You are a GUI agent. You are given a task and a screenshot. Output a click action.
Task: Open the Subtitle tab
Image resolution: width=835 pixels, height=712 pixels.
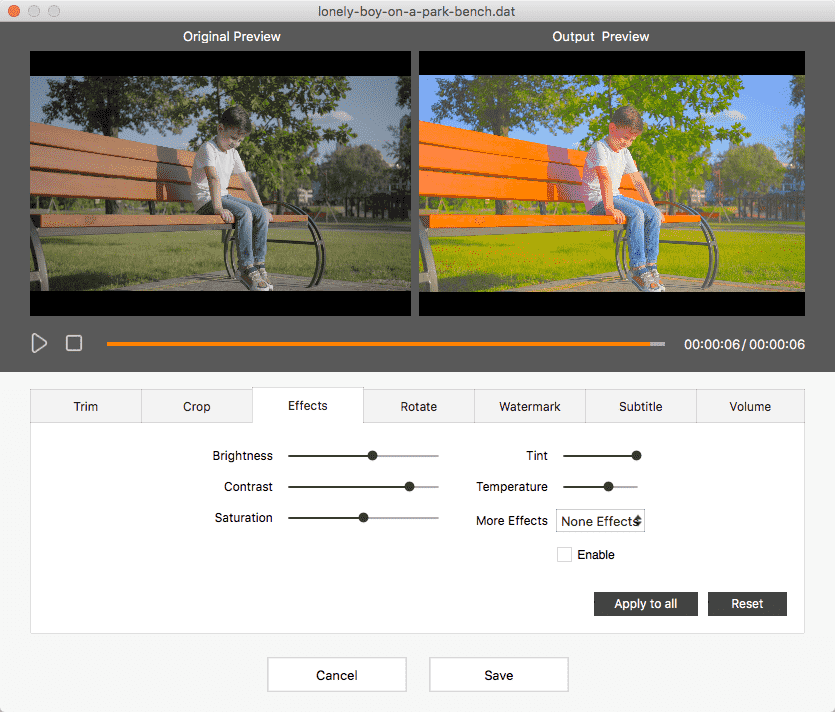(640, 406)
